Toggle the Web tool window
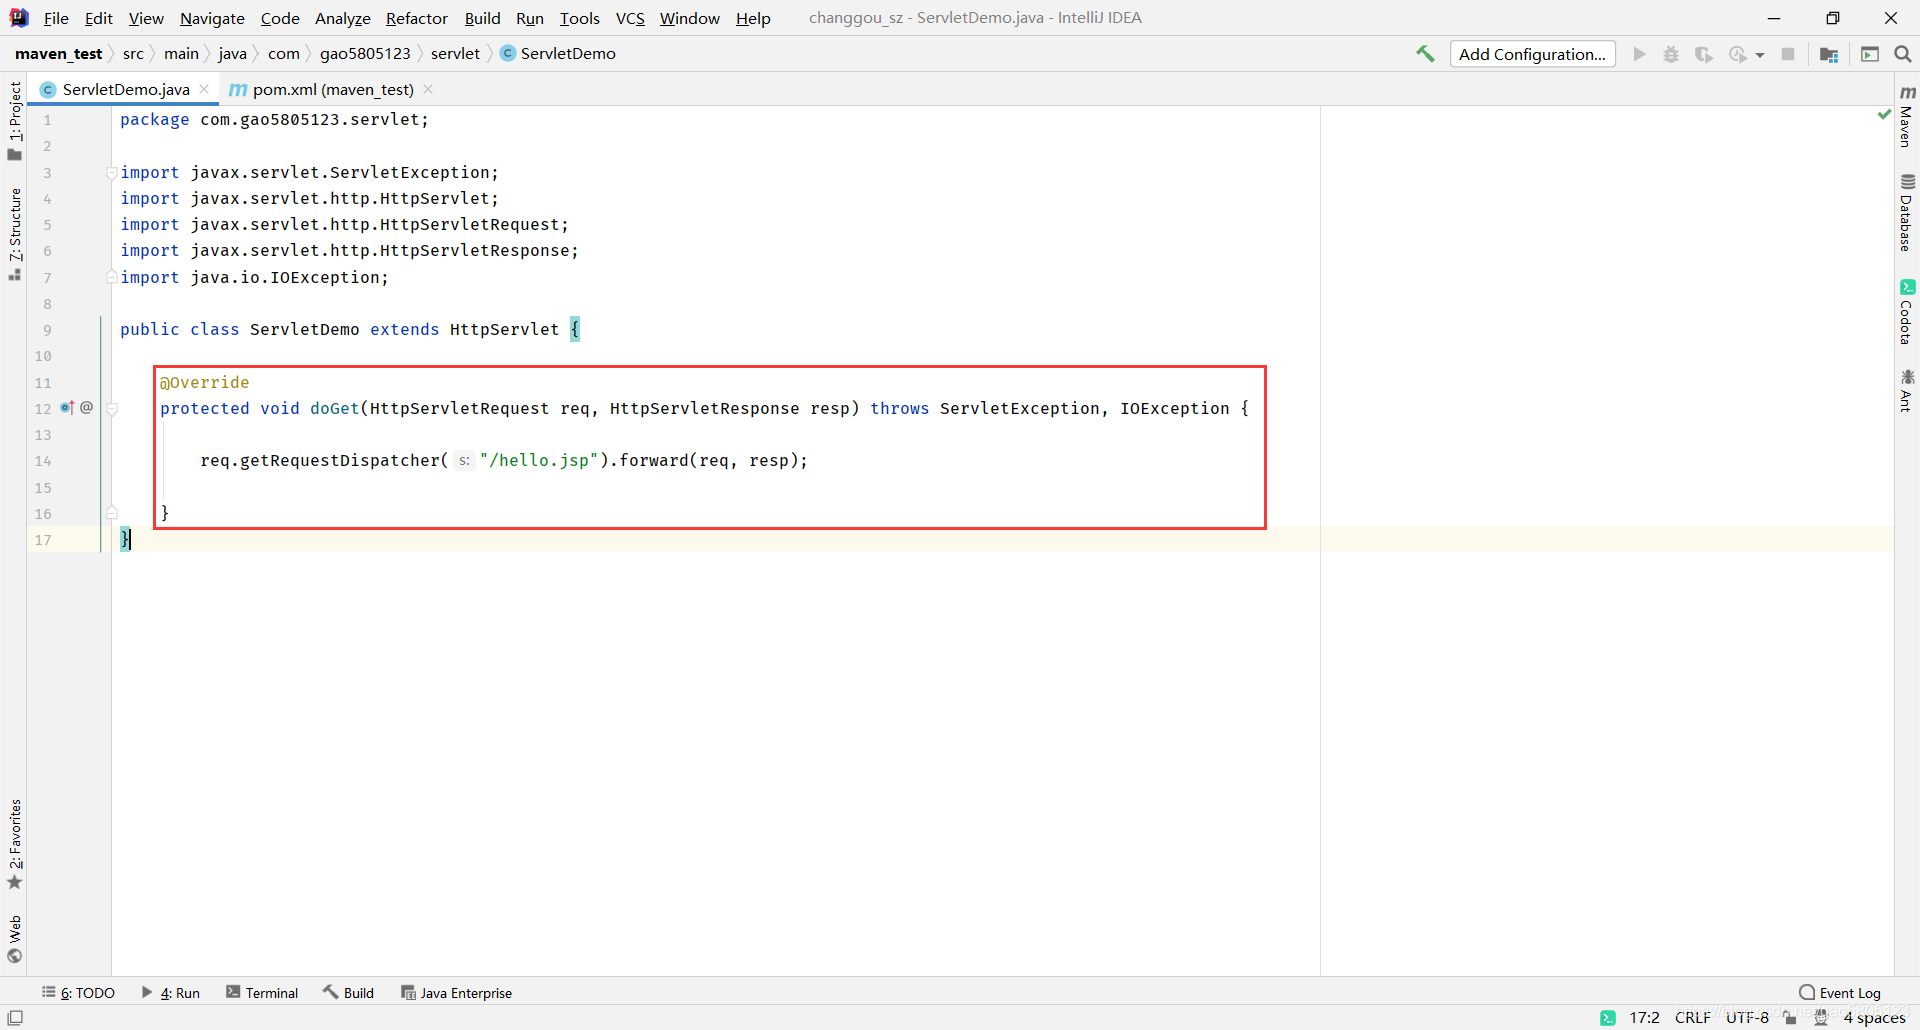The width and height of the screenshot is (1920, 1030). point(15,939)
